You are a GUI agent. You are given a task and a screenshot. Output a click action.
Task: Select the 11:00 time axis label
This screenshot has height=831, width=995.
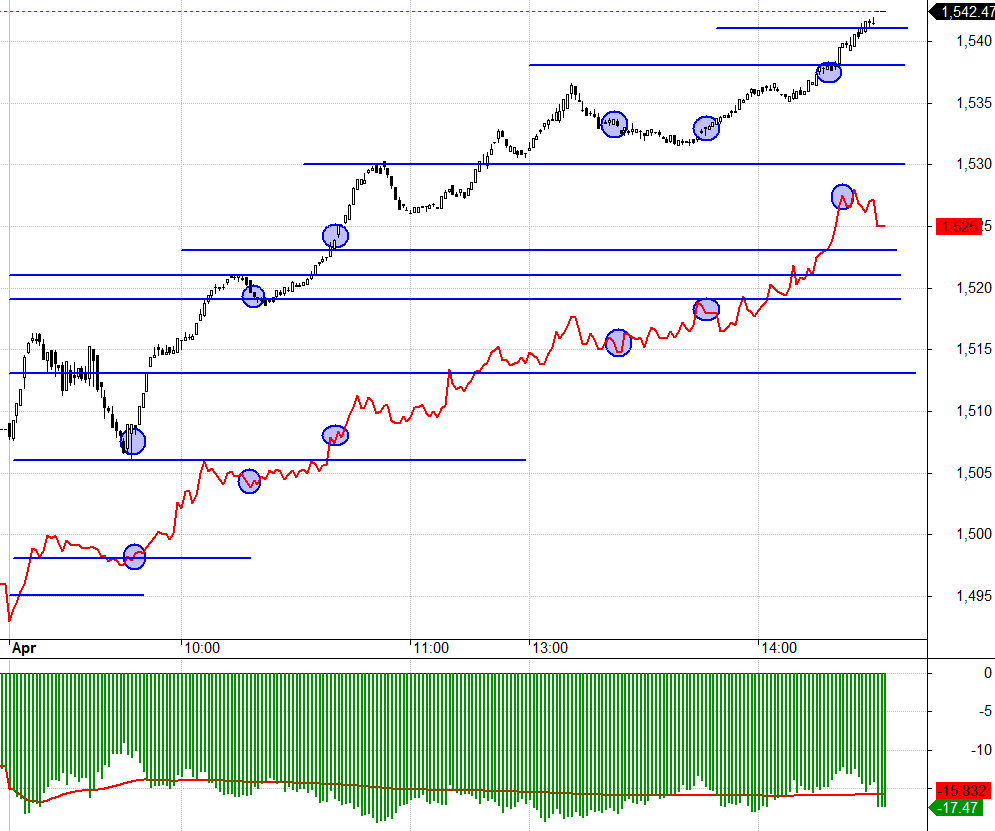[x=431, y=648]
